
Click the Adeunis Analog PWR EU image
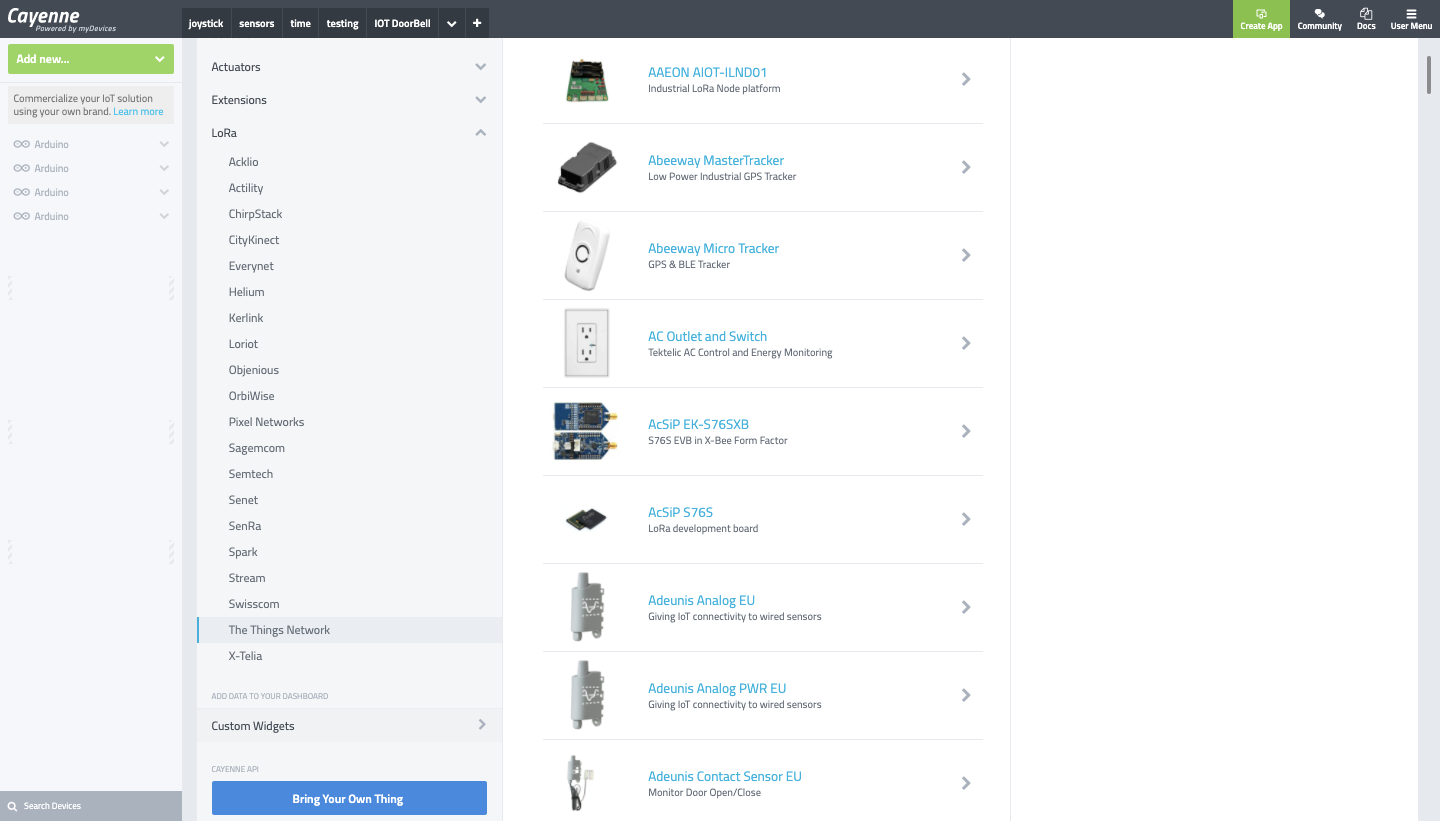pos(587,695)
